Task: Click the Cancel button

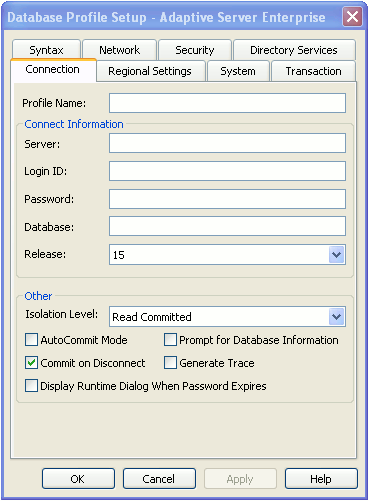Action: pyautogui.click(x=159, y=479)
